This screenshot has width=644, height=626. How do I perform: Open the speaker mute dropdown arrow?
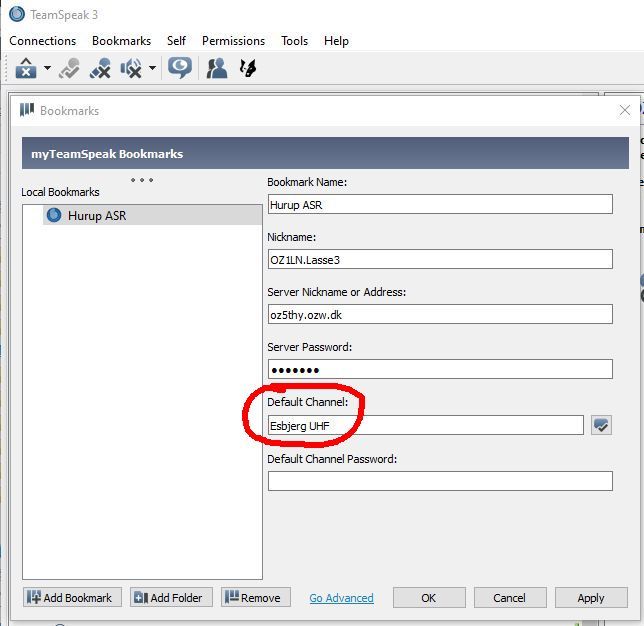point(152,68)
